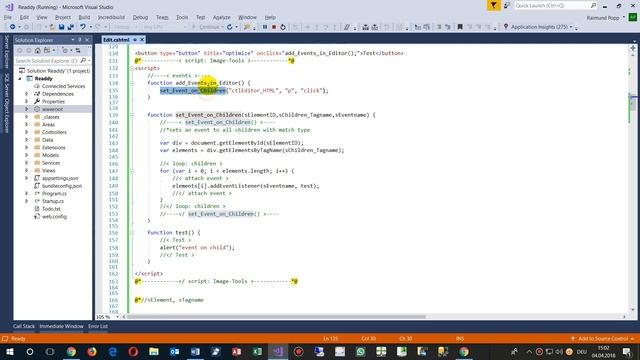Open WhatsApp from the taskbar
640x360 pixels.
pos(360,351)
